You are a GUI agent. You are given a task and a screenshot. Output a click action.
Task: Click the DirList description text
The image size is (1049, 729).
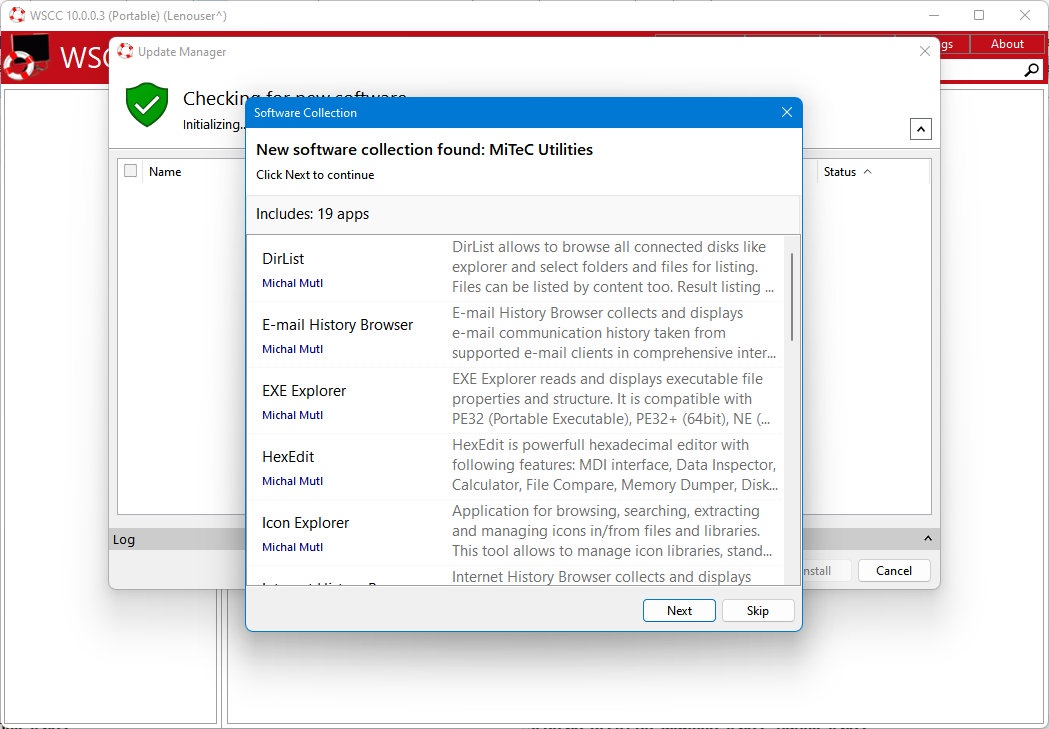(x=613, y=267)
